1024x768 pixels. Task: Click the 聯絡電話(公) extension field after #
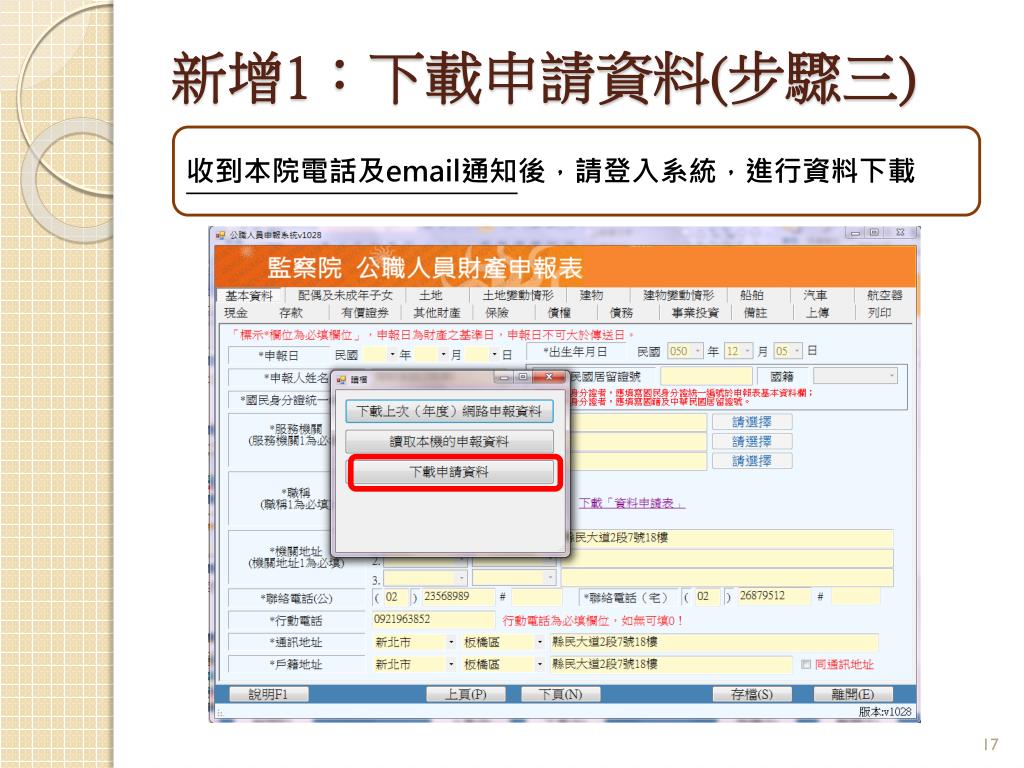click(536, 597)
